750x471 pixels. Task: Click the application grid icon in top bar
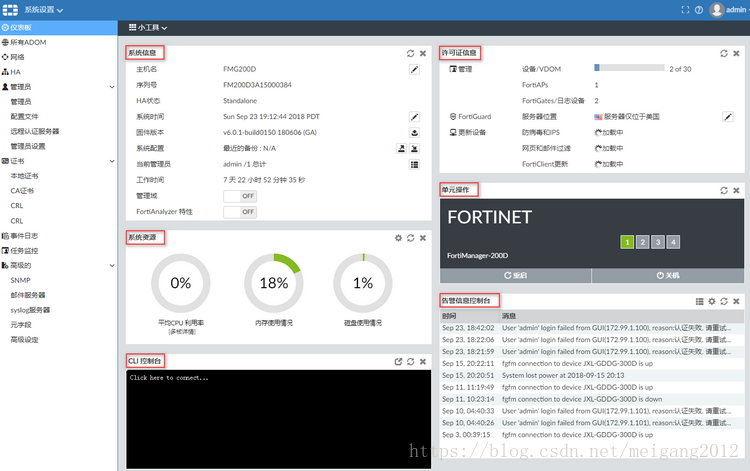10,10
